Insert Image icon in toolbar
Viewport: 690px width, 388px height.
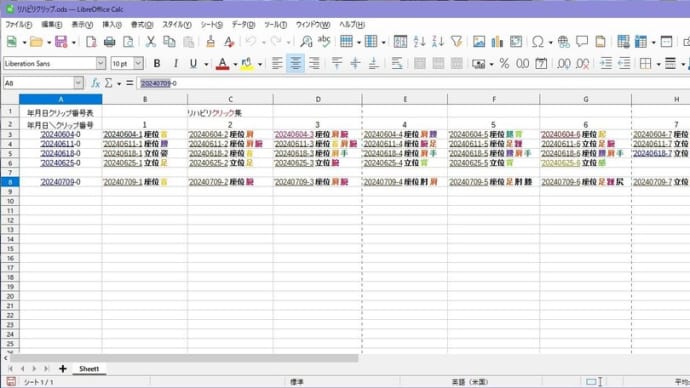479,42
